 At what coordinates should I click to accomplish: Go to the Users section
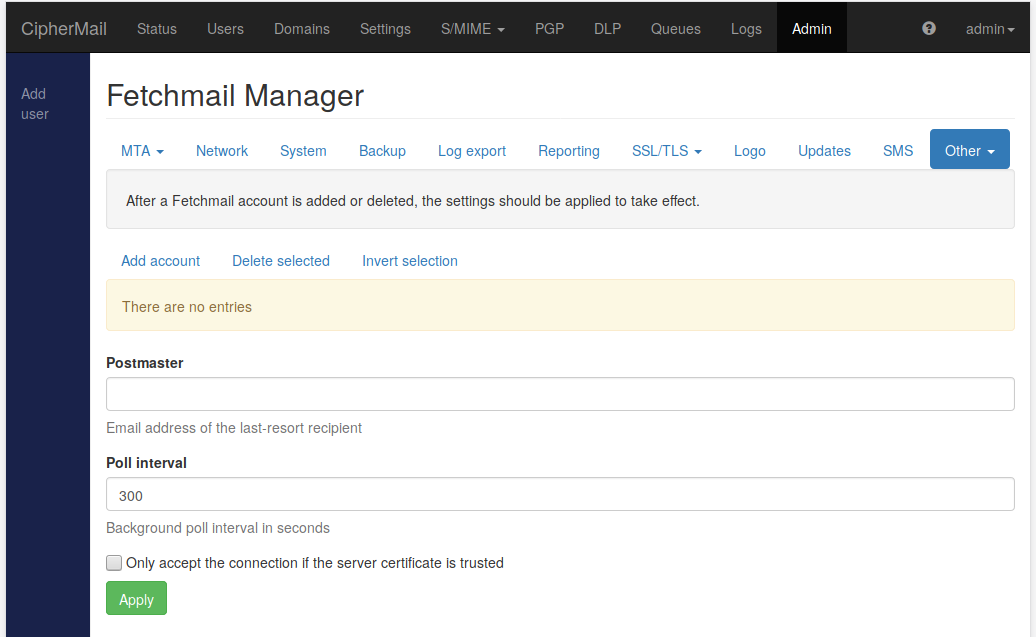(225, 28)
